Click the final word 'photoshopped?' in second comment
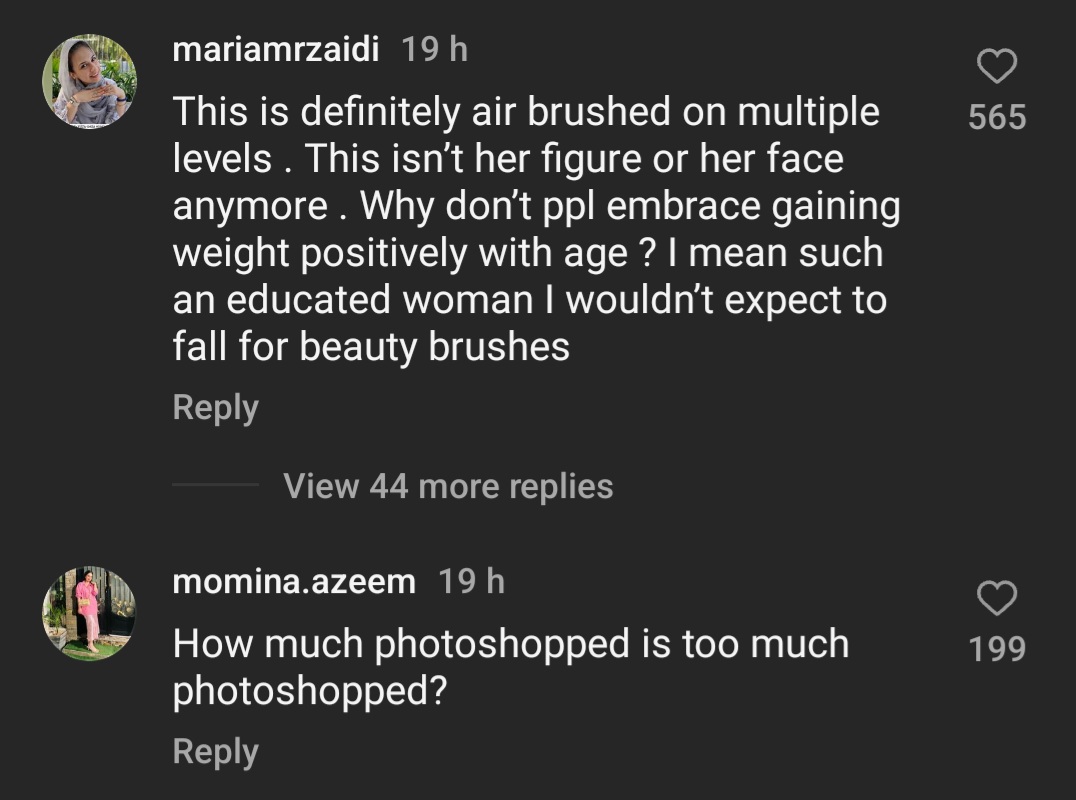This screenshot has width=1076, height=800. pos(308,691)
